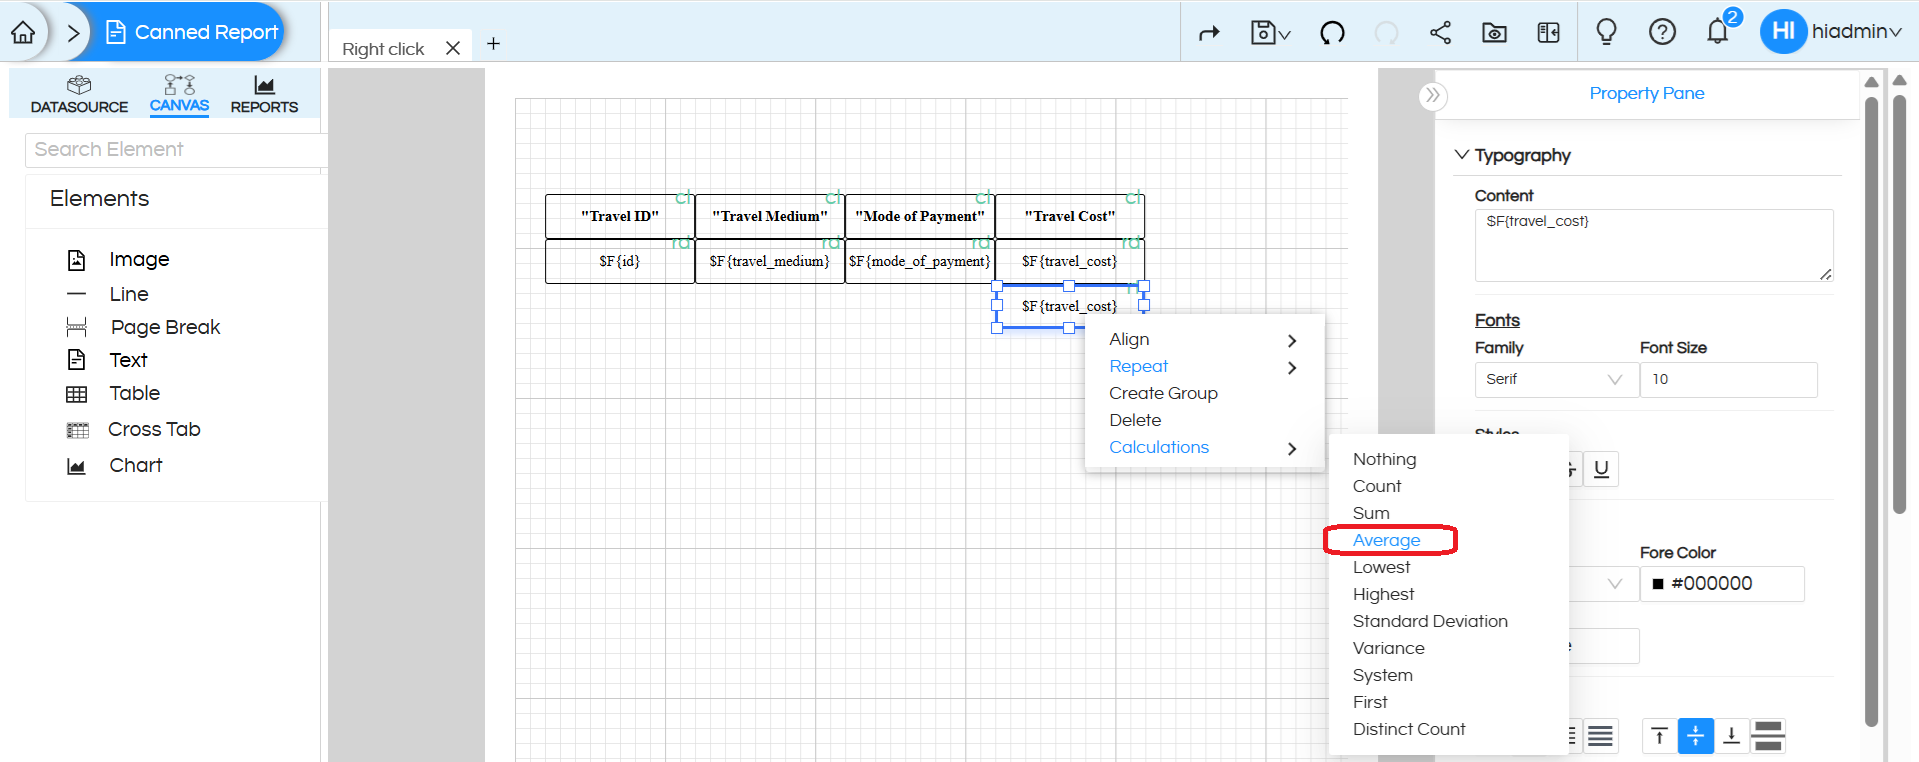Select Sum calculation
Viewport: 1919px width, 762px height.
(x=1371, y=513)
